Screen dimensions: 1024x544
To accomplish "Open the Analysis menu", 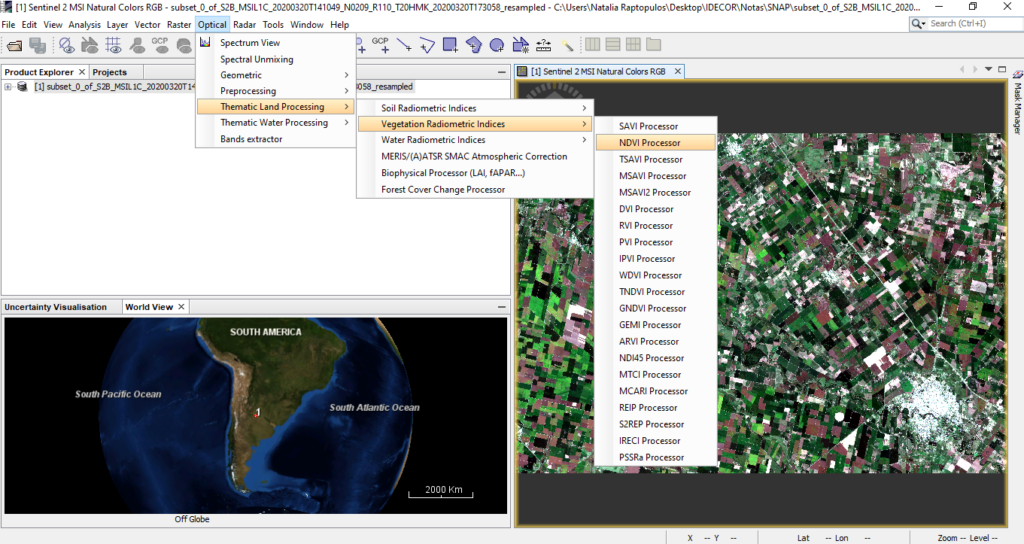I will click(x=84, y=25).
